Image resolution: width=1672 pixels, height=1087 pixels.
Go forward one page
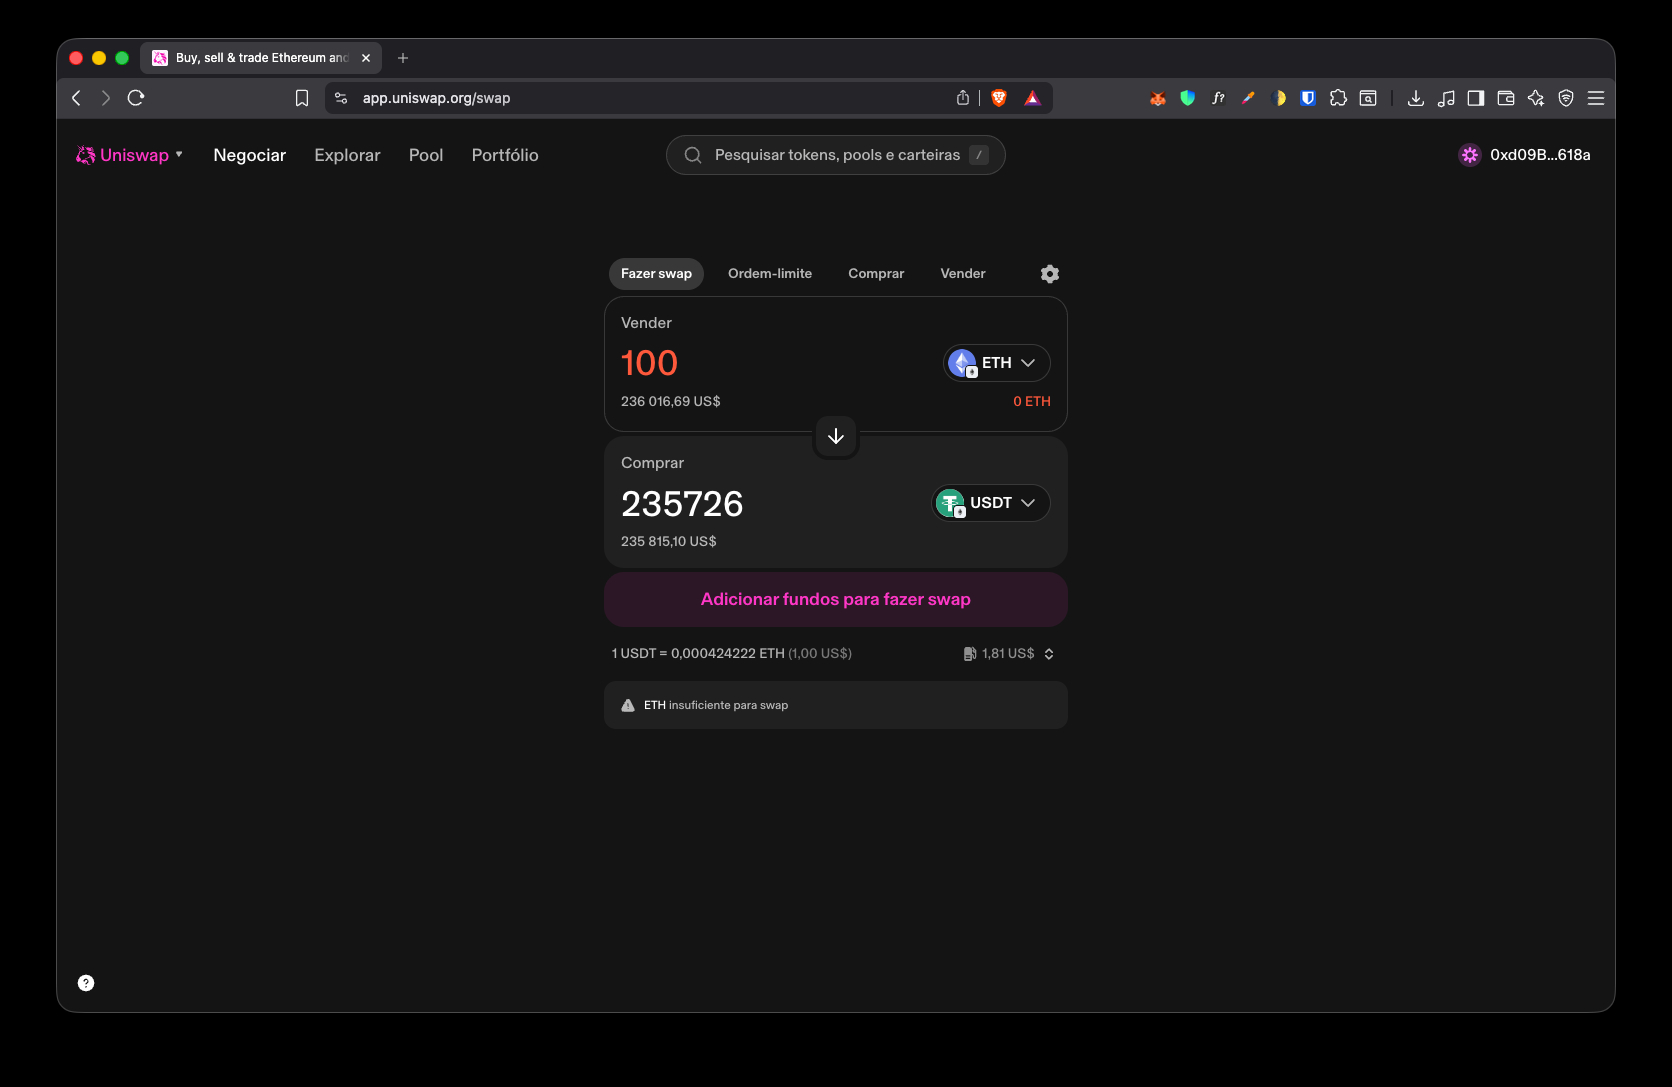tap(106, 98)
